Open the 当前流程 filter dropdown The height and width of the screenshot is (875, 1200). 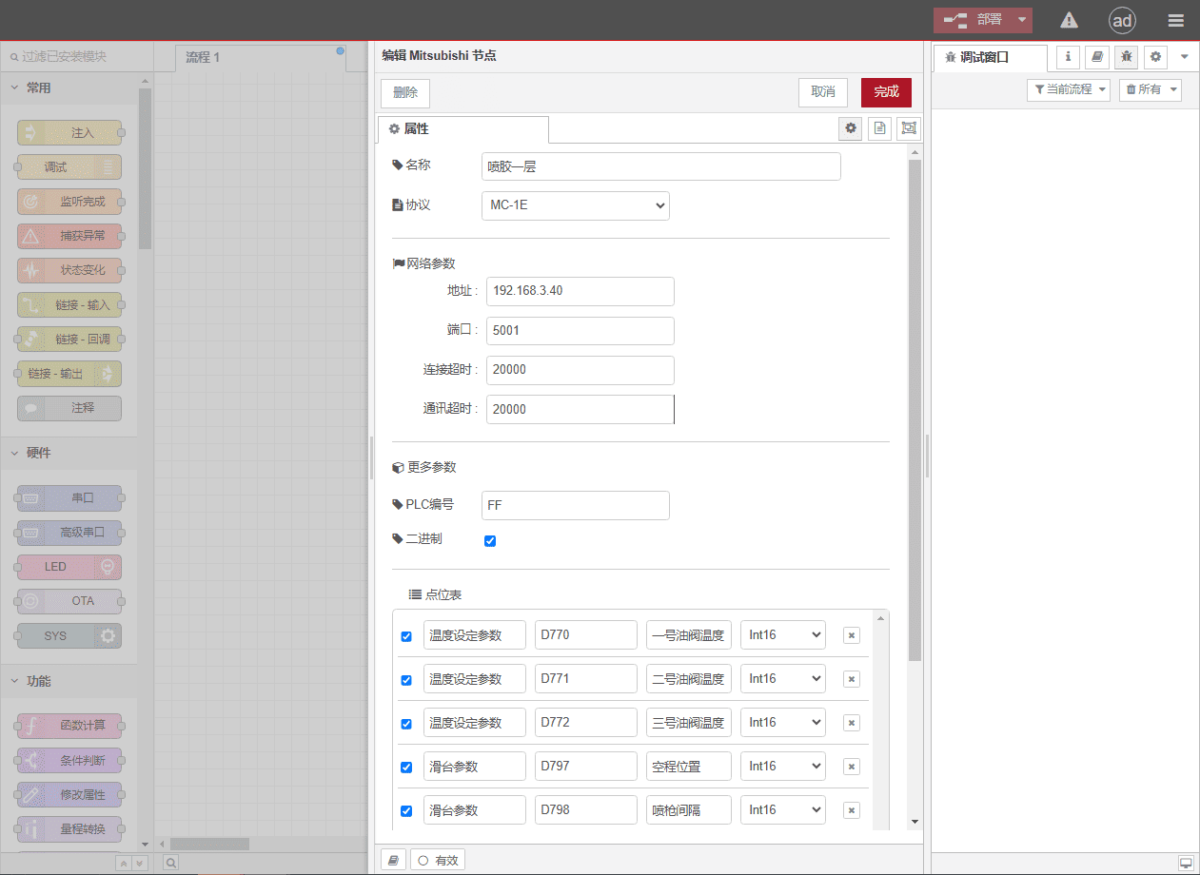(x=1068, y=89)
